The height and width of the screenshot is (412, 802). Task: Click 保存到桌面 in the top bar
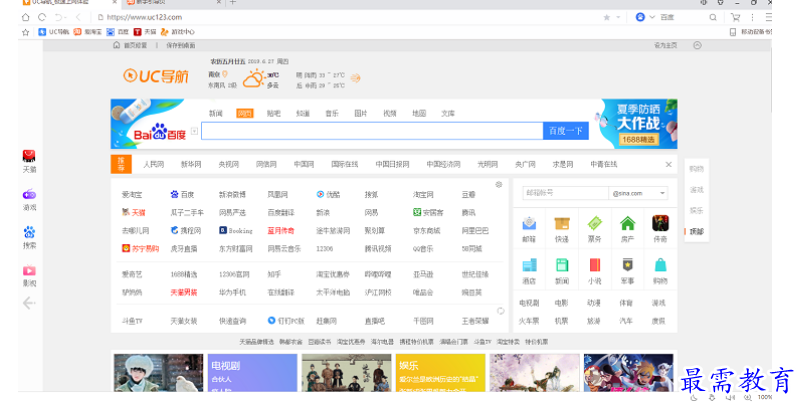[181, 45]
